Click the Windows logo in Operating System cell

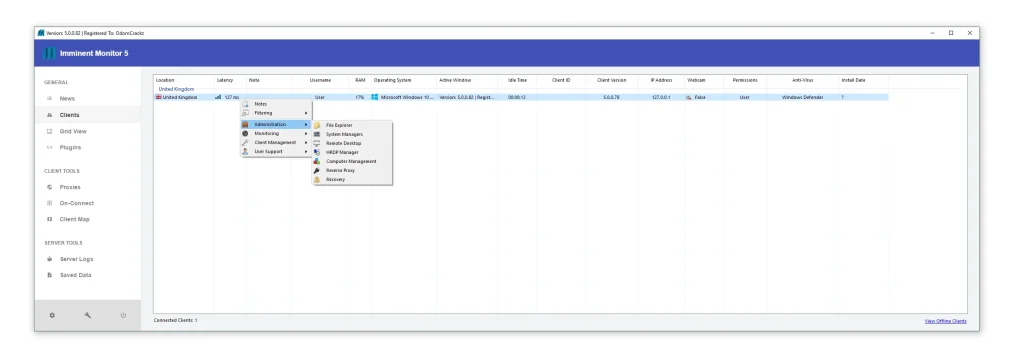[375, 97]
